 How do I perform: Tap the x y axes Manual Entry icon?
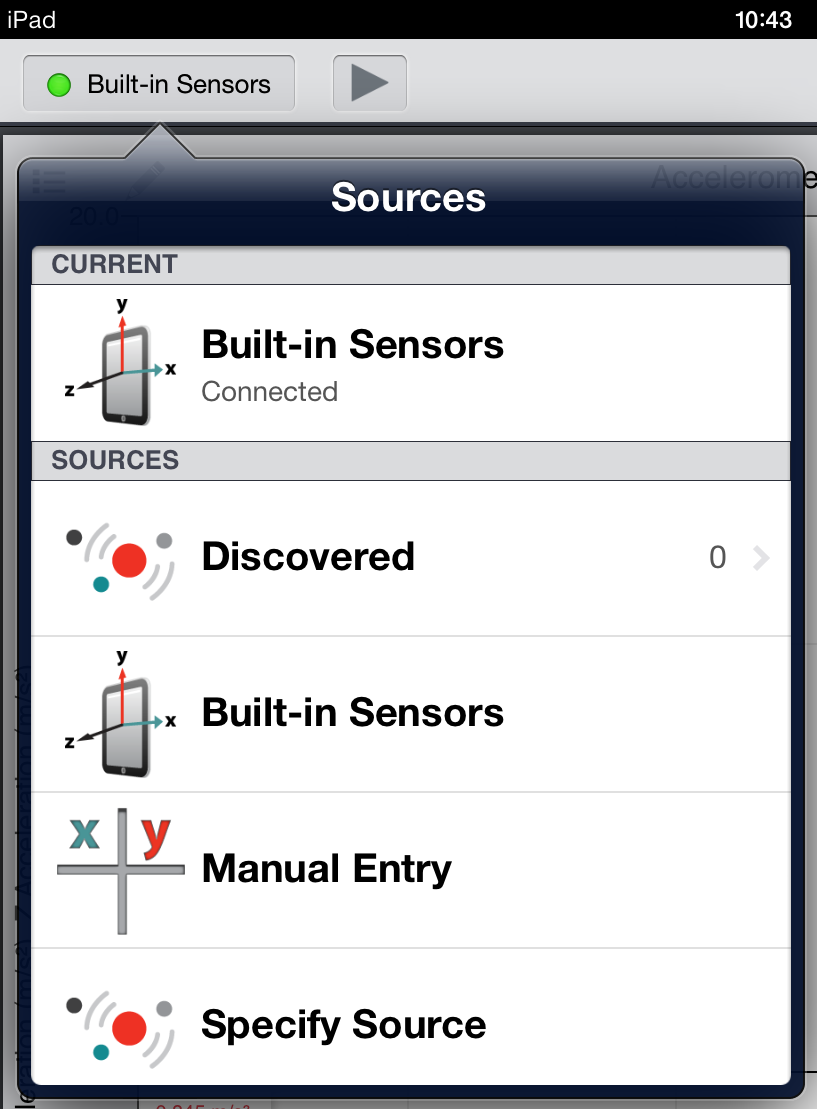[121, 871]
